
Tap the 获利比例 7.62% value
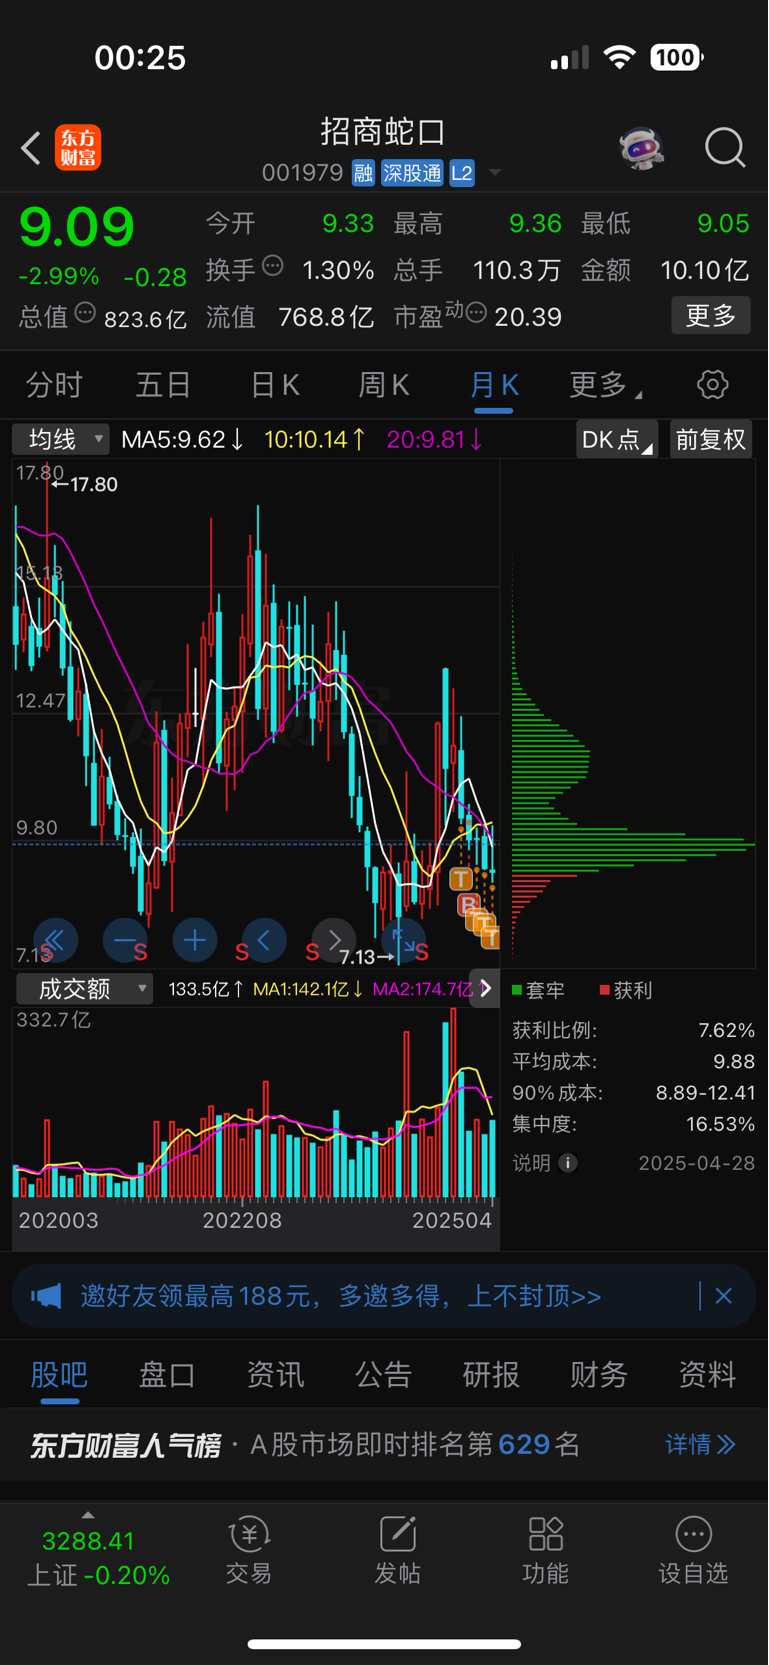tap(726, 1031)
